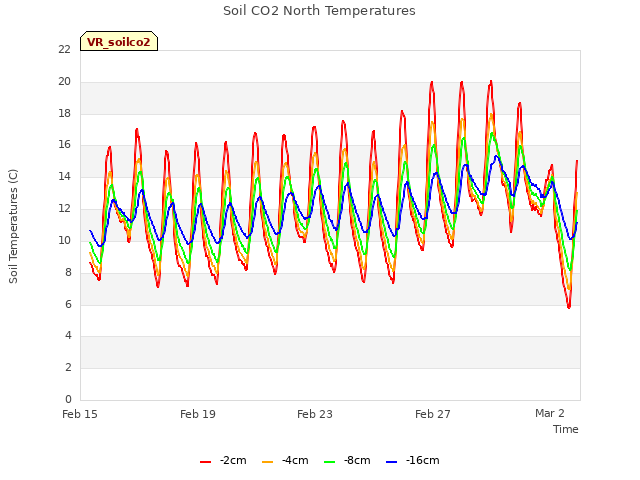Click the blue -16cm legend swatch
Image resolution: width=640 pixels, height=480 pixels.
click(x=392, y=462)
